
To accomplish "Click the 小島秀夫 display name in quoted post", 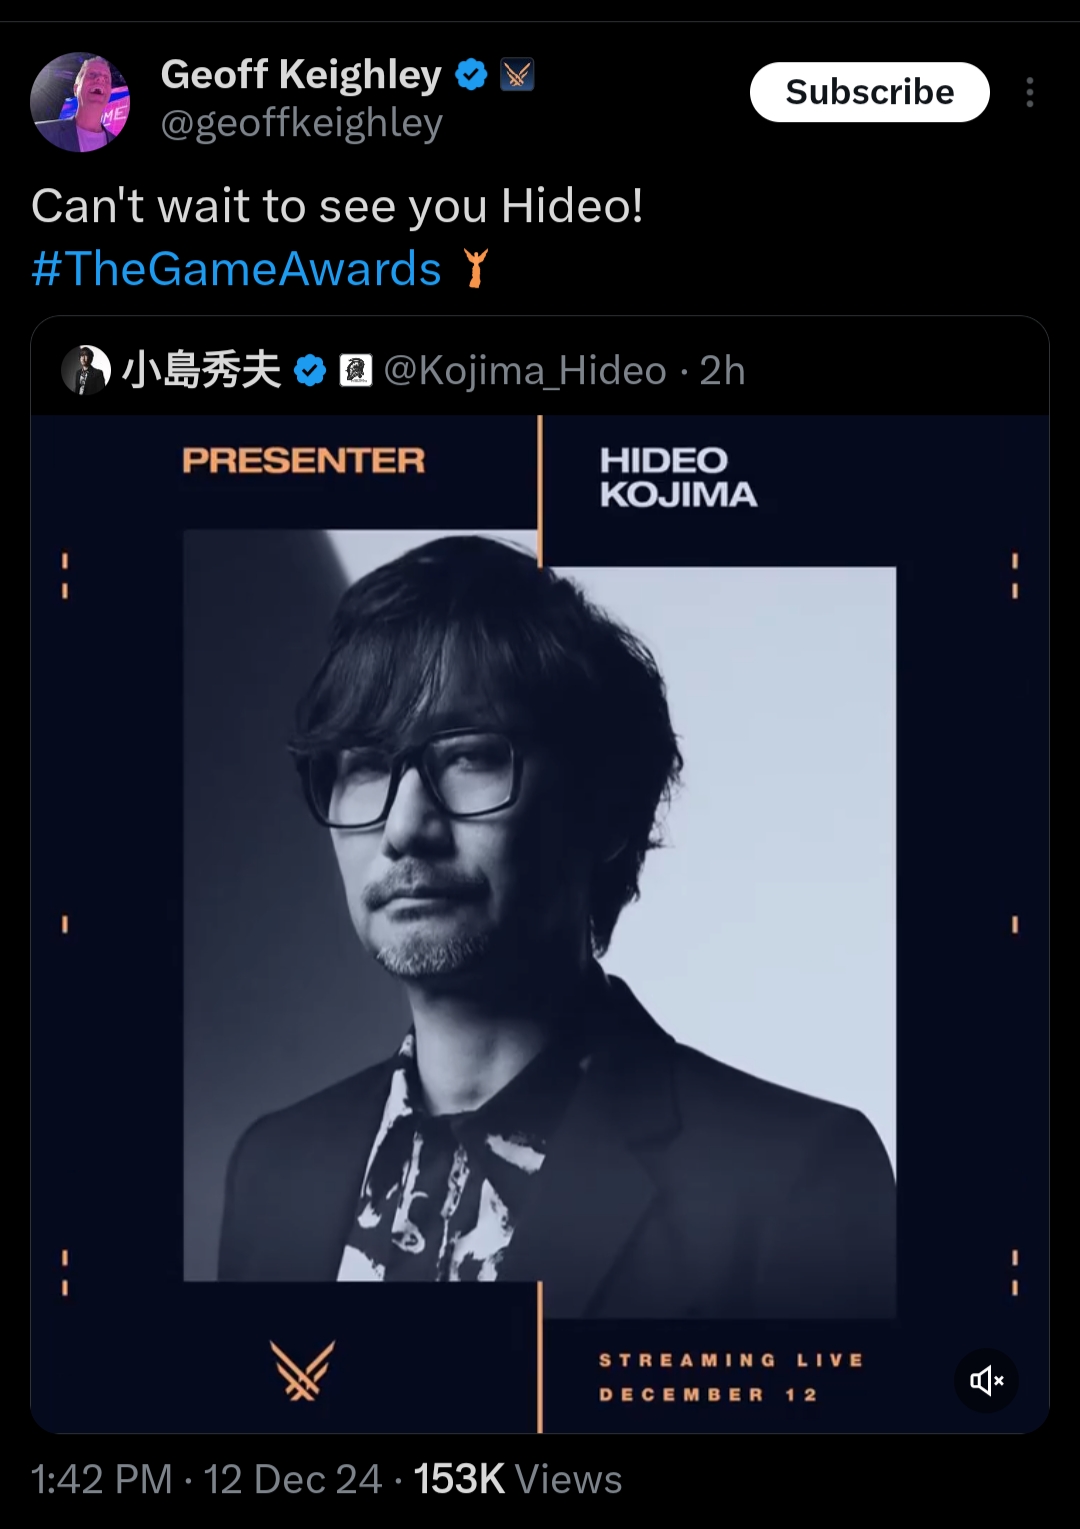I will click(x=201, y=371).
